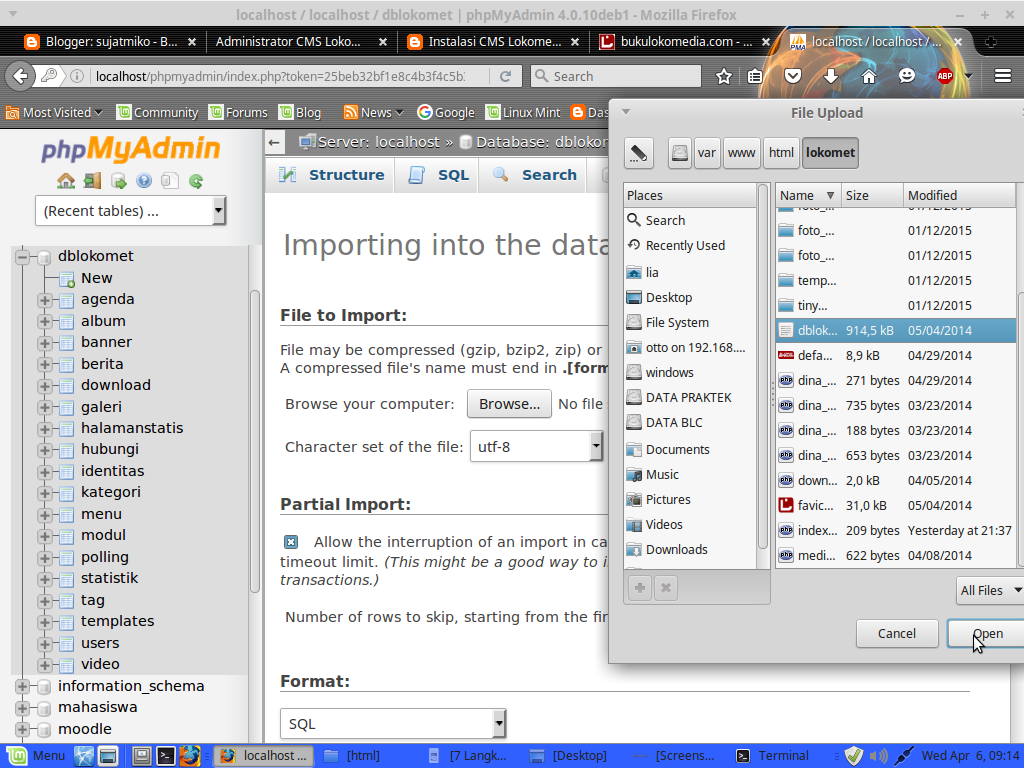Collapse the dblokomet database tree
This screenshot has height=768, width=1024.
[22, 257]
